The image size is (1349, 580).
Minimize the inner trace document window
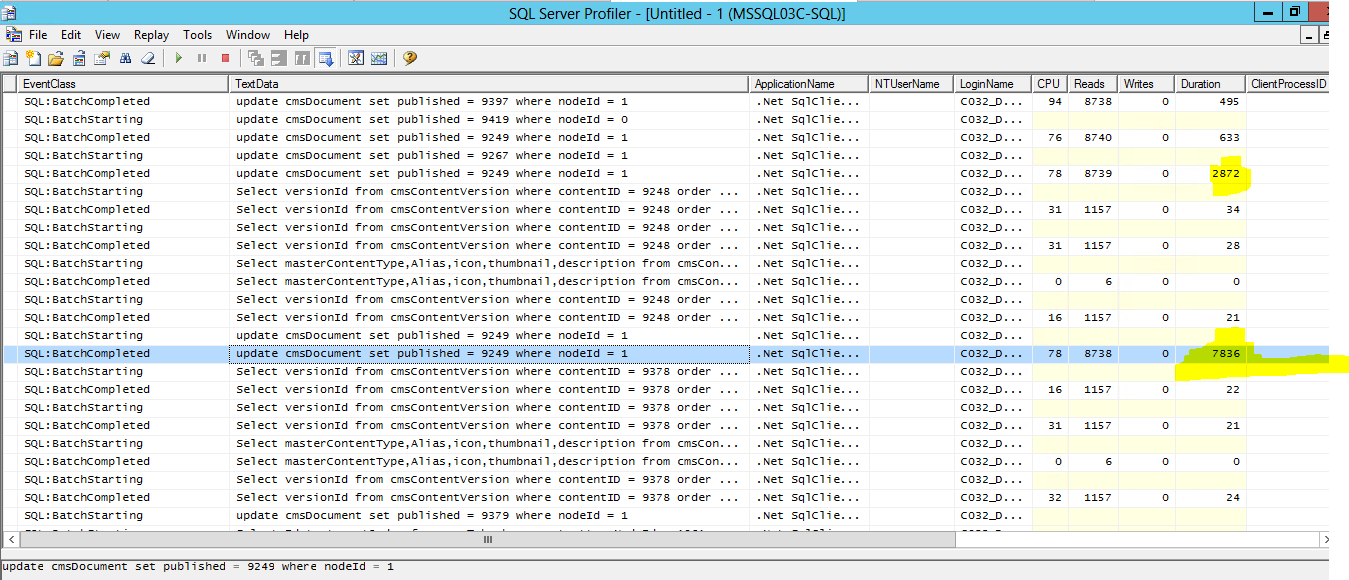[1309, 35]
